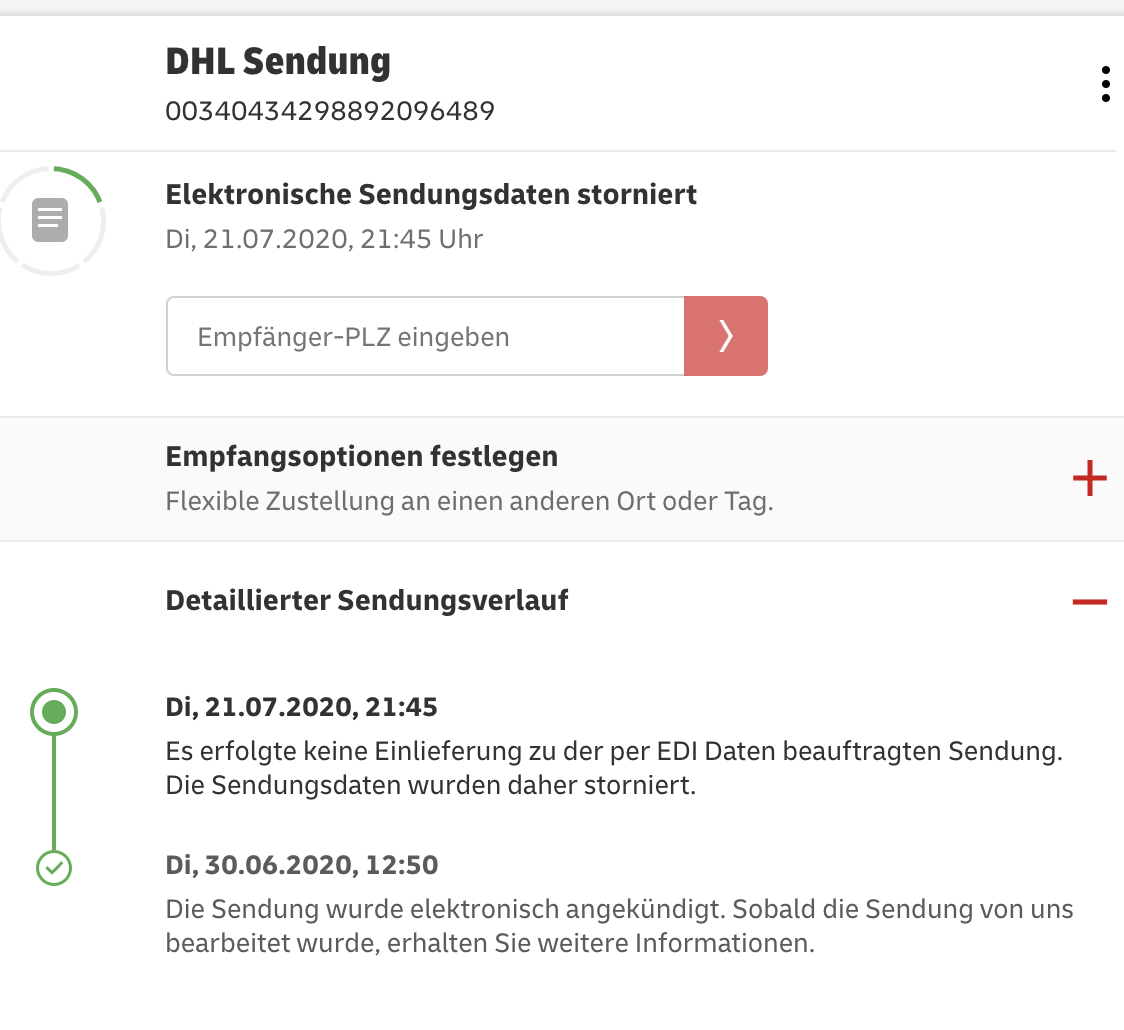
Task: Click the Empfangsoptionen festlegen heading
Action: tap(361, 457)
